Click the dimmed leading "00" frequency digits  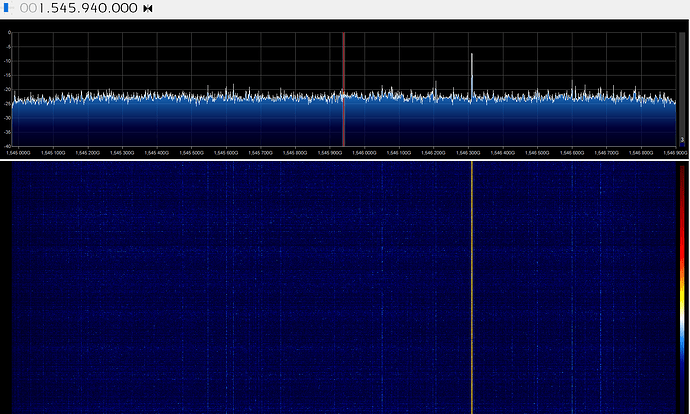coord(28,8)
